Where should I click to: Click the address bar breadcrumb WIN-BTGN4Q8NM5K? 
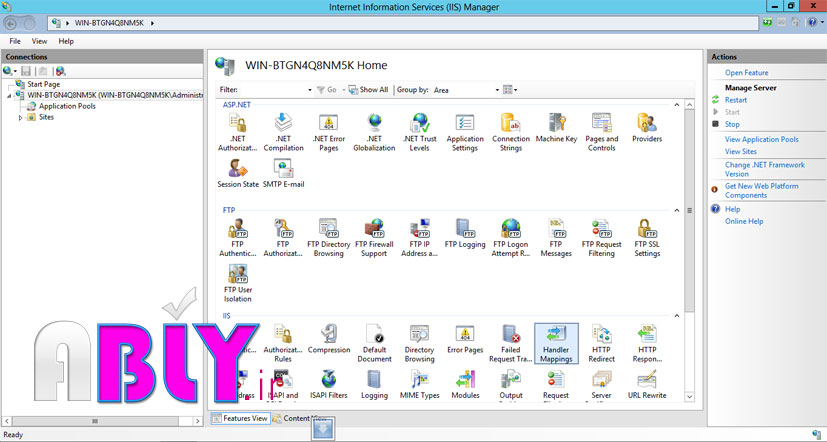click(x=109, y=23)
